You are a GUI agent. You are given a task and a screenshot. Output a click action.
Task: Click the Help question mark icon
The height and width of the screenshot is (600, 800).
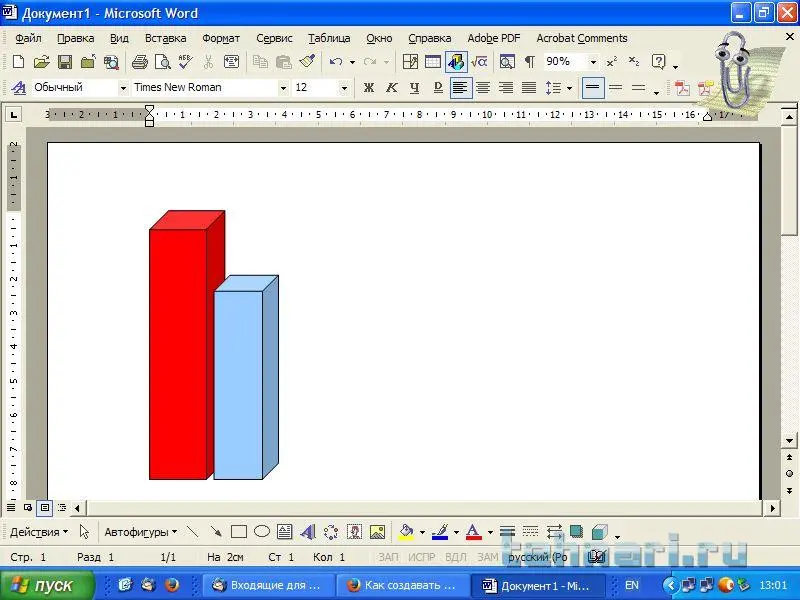coord(659,62)
